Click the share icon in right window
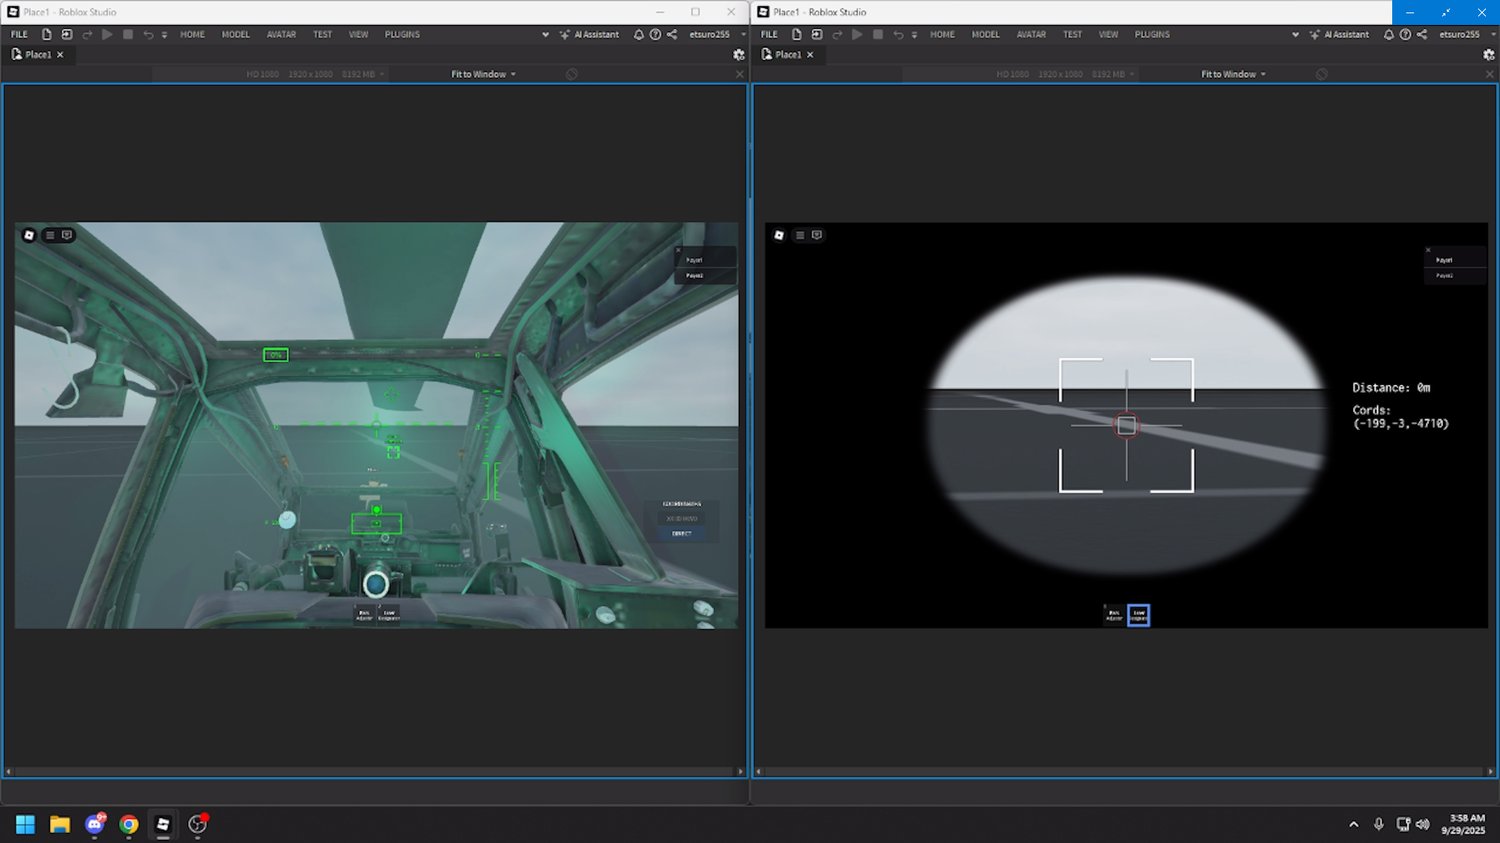Screen dimensions: 1500x843 click(1422, 34)
